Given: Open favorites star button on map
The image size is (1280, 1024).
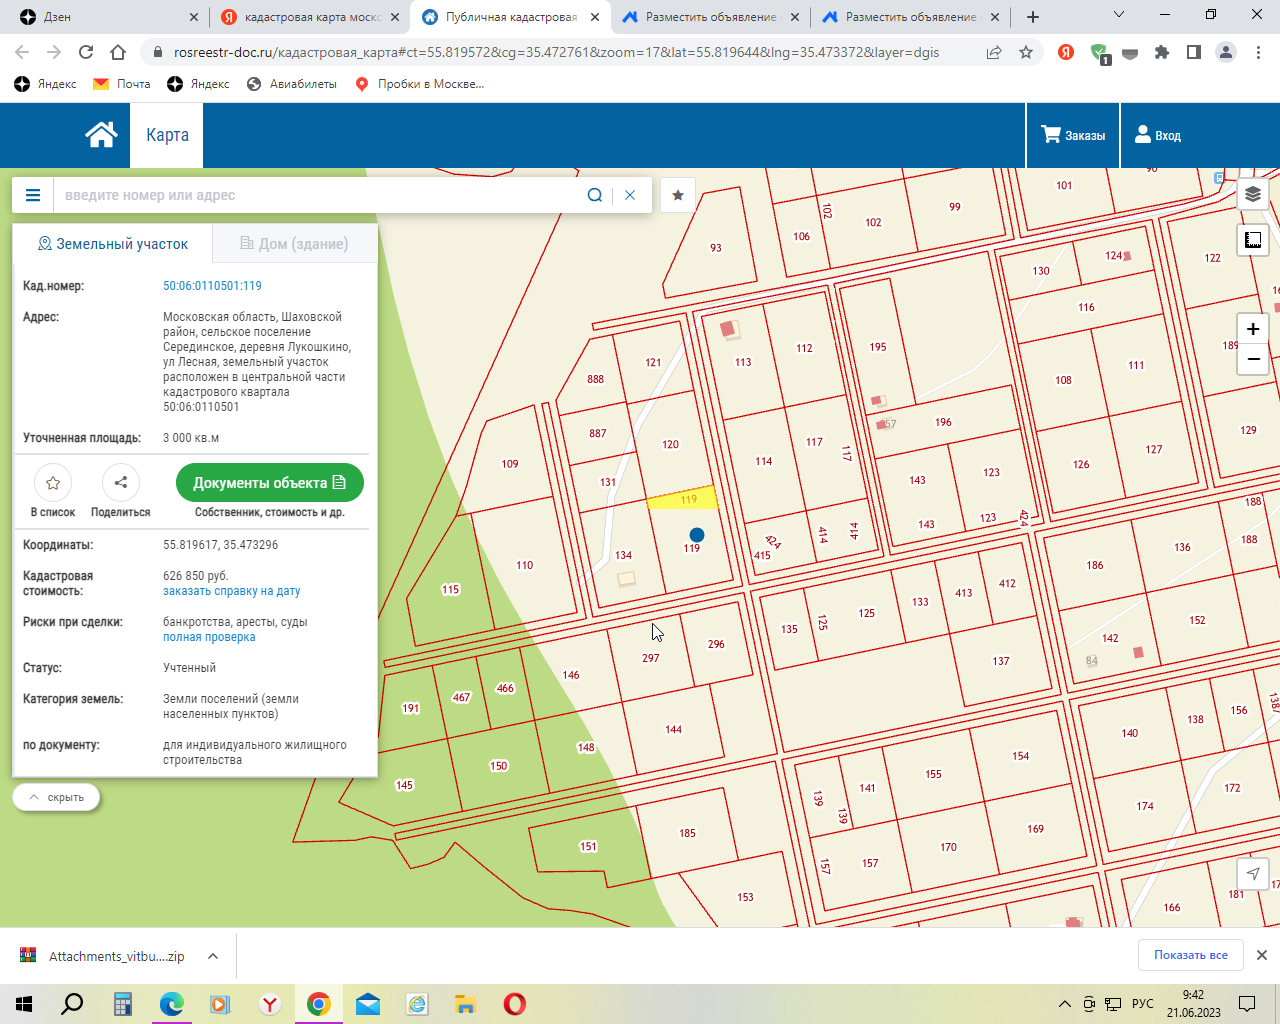Looking at the screenshot, I should [678, 195].
